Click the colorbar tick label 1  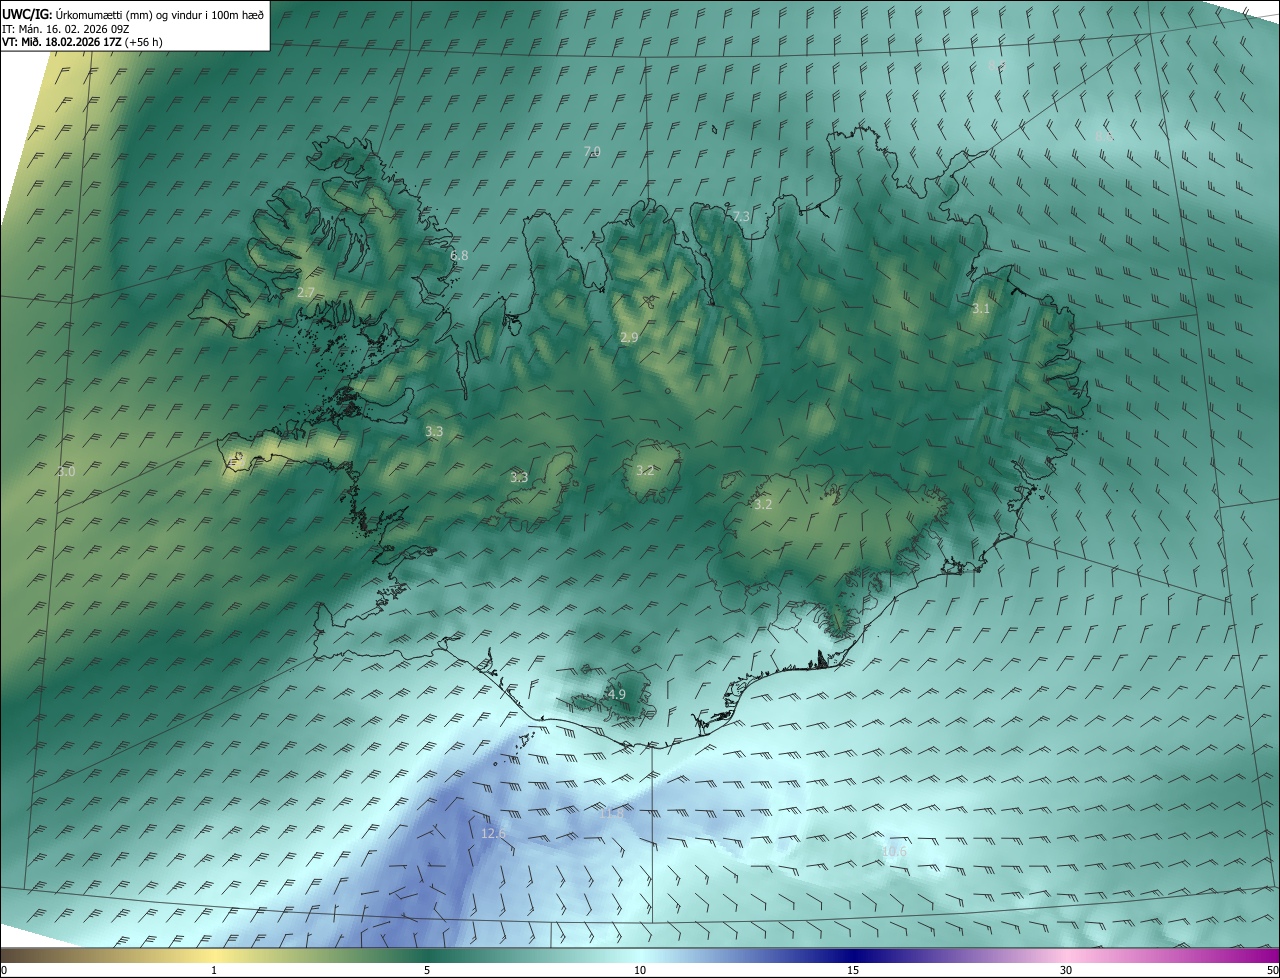(x=214, y=970)
